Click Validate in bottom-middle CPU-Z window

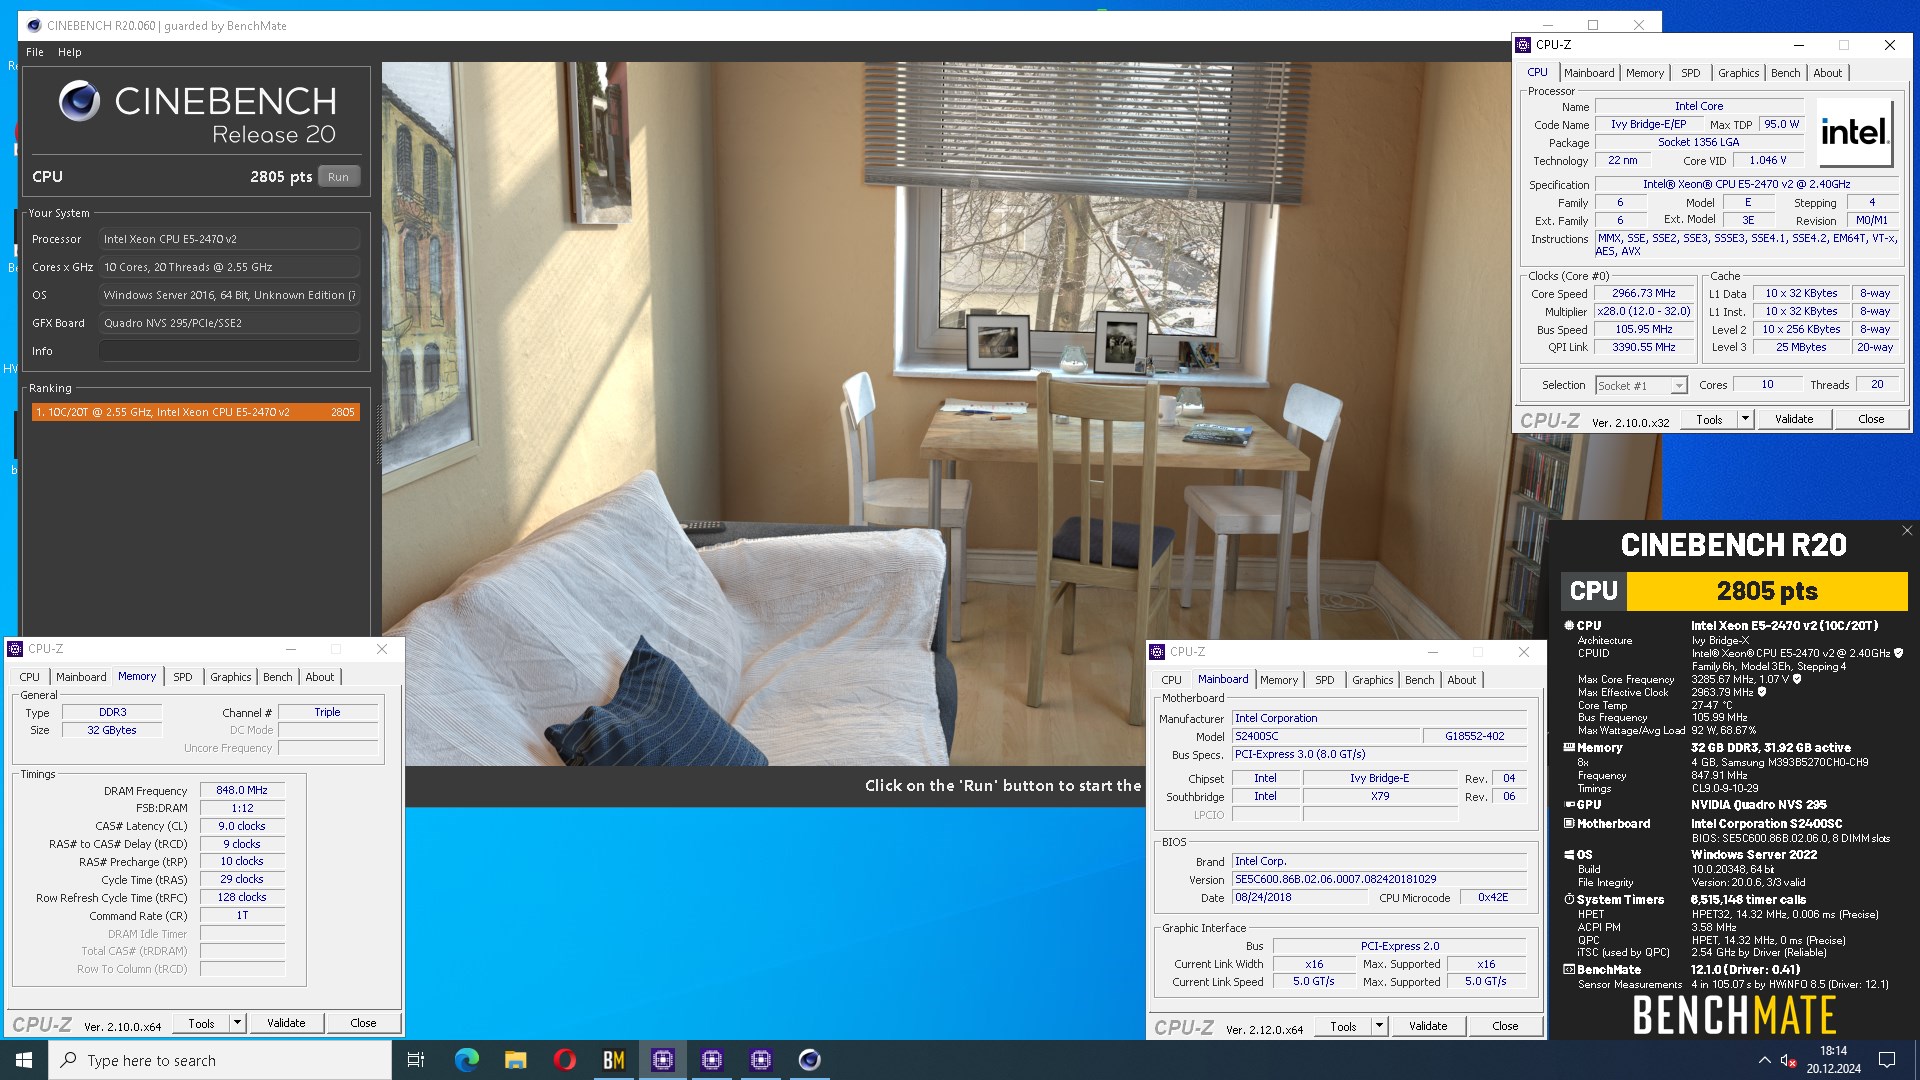[x=1428, y=1027]
